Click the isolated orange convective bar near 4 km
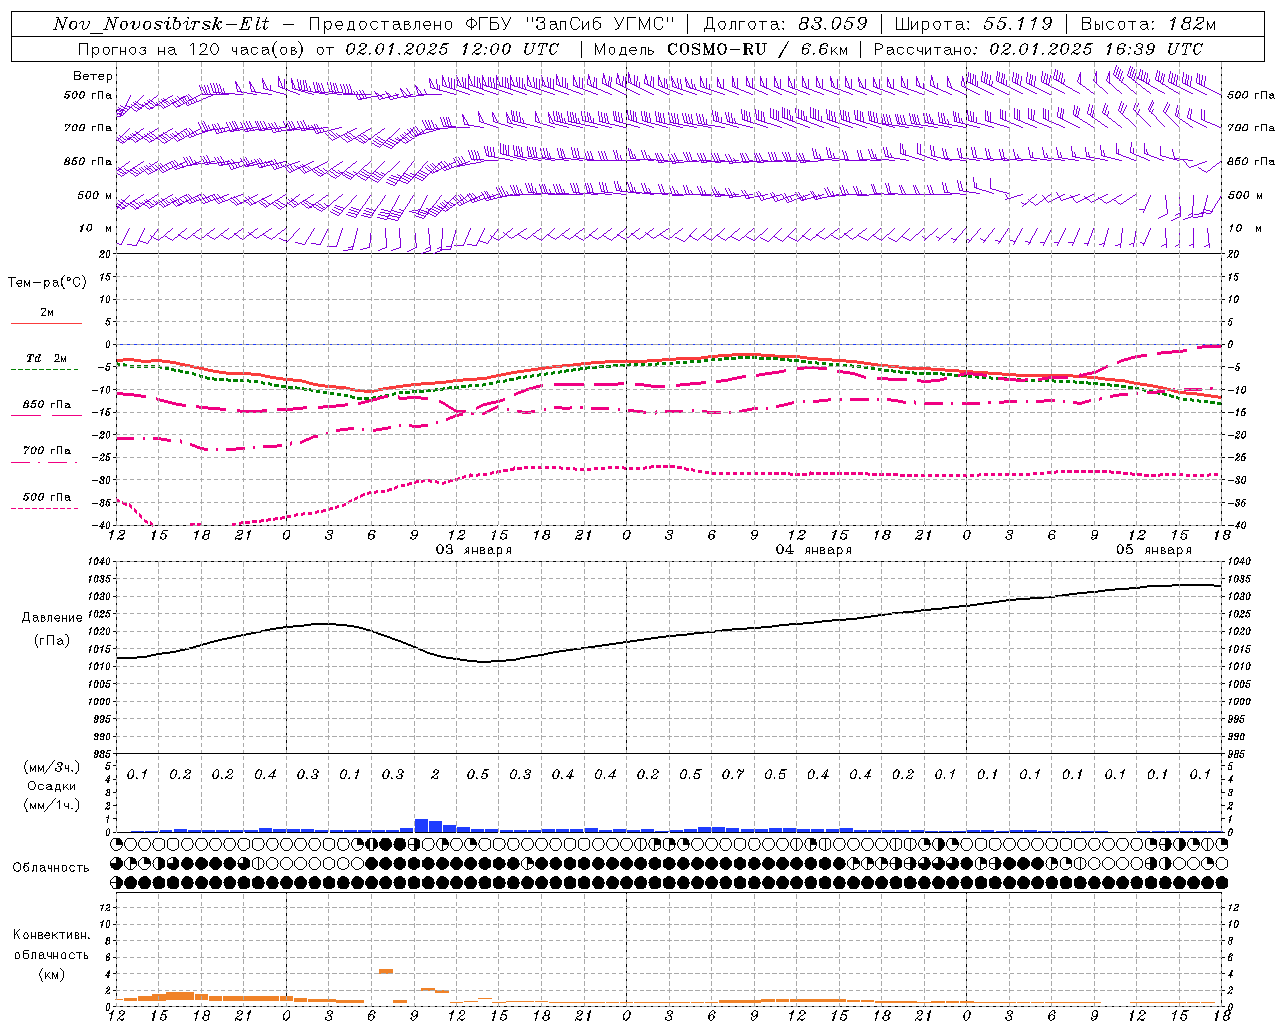The height and width of the screenshot is (1024, 1280). pyautogui.click(x=386, y=971)
